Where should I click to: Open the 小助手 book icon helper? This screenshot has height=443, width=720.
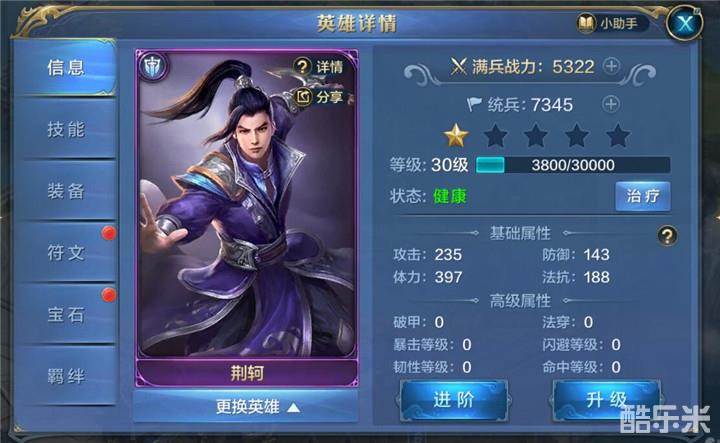(x=586, y=23)
